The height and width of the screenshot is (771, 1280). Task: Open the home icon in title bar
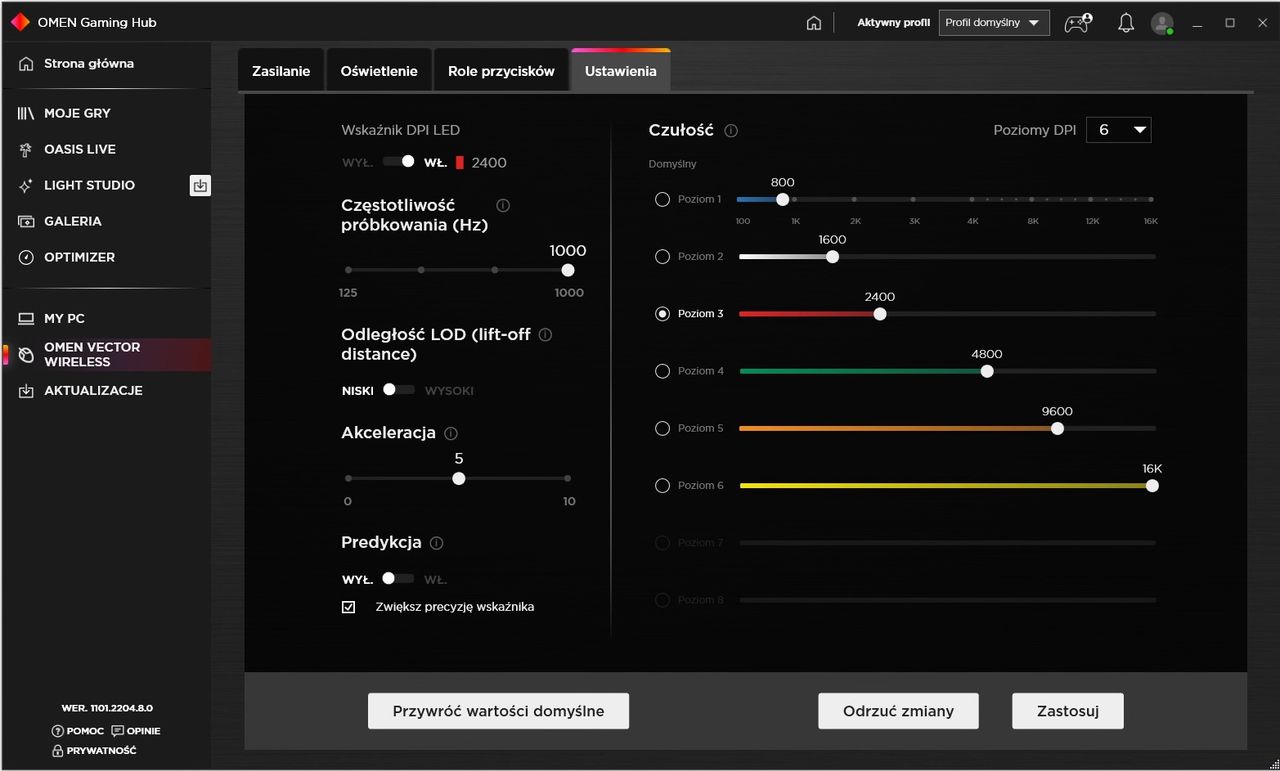coord(814,23)
